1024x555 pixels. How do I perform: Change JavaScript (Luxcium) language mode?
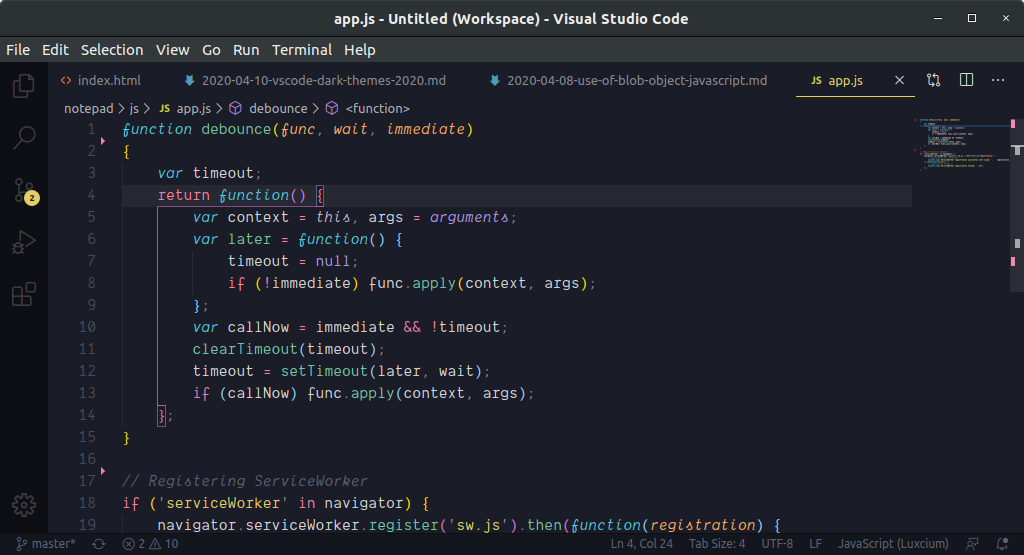coord(893,544)
